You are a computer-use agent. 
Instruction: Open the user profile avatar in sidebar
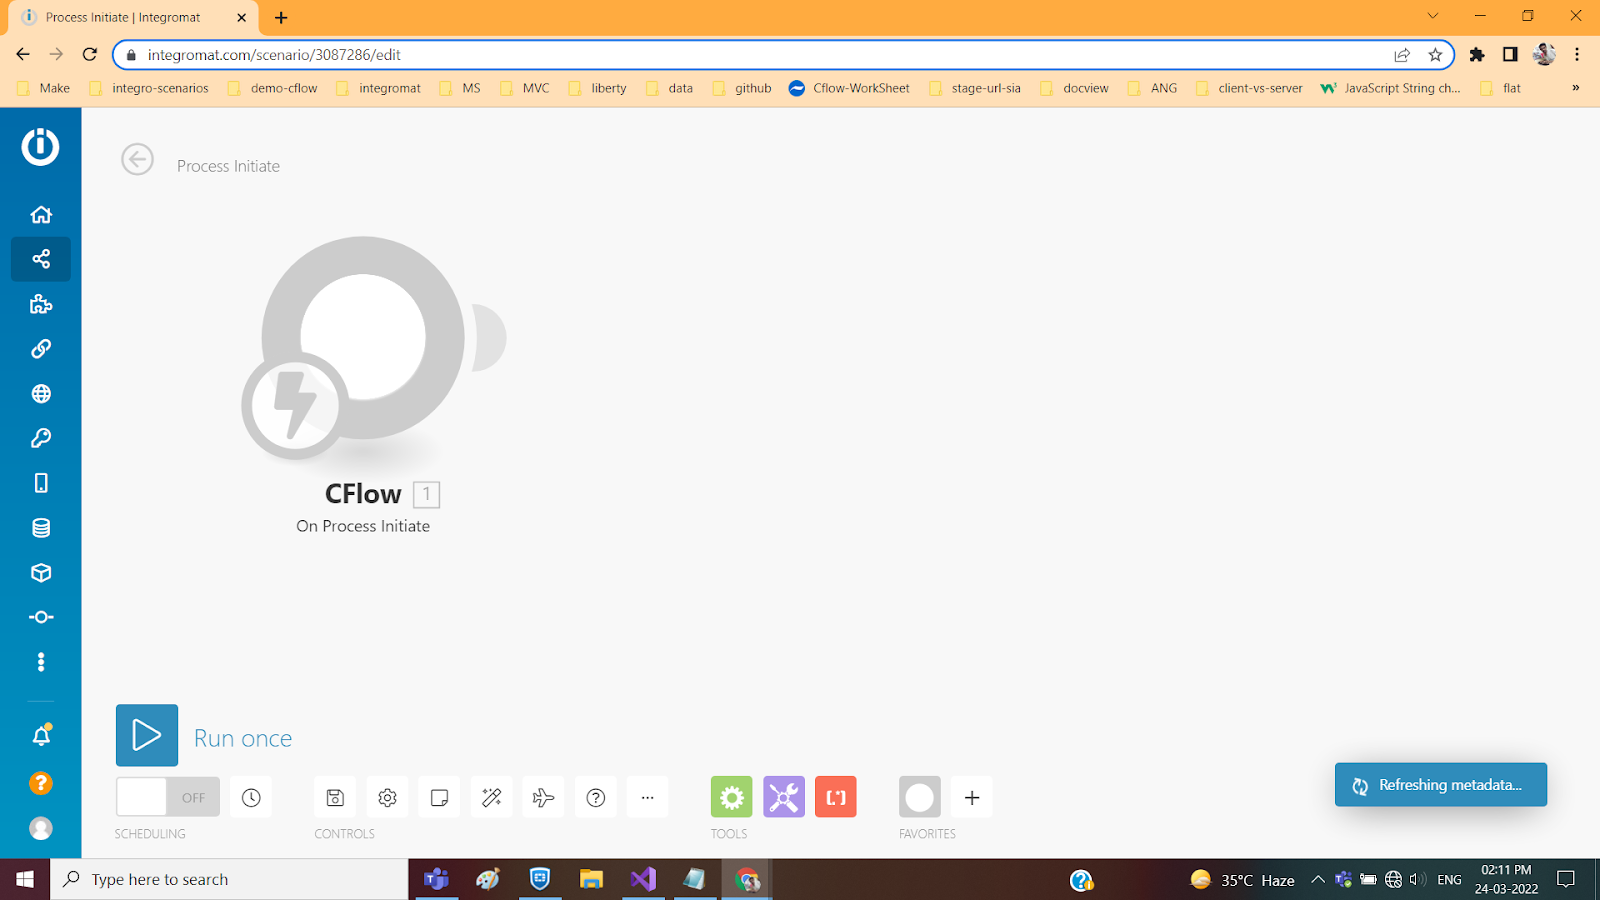click(x=41, y=828)
